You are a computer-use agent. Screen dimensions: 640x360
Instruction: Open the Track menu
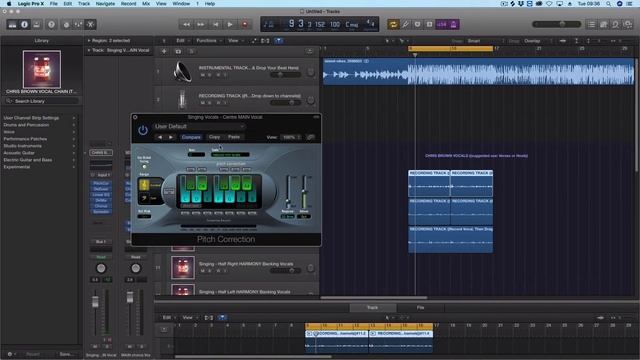(84, 4)
